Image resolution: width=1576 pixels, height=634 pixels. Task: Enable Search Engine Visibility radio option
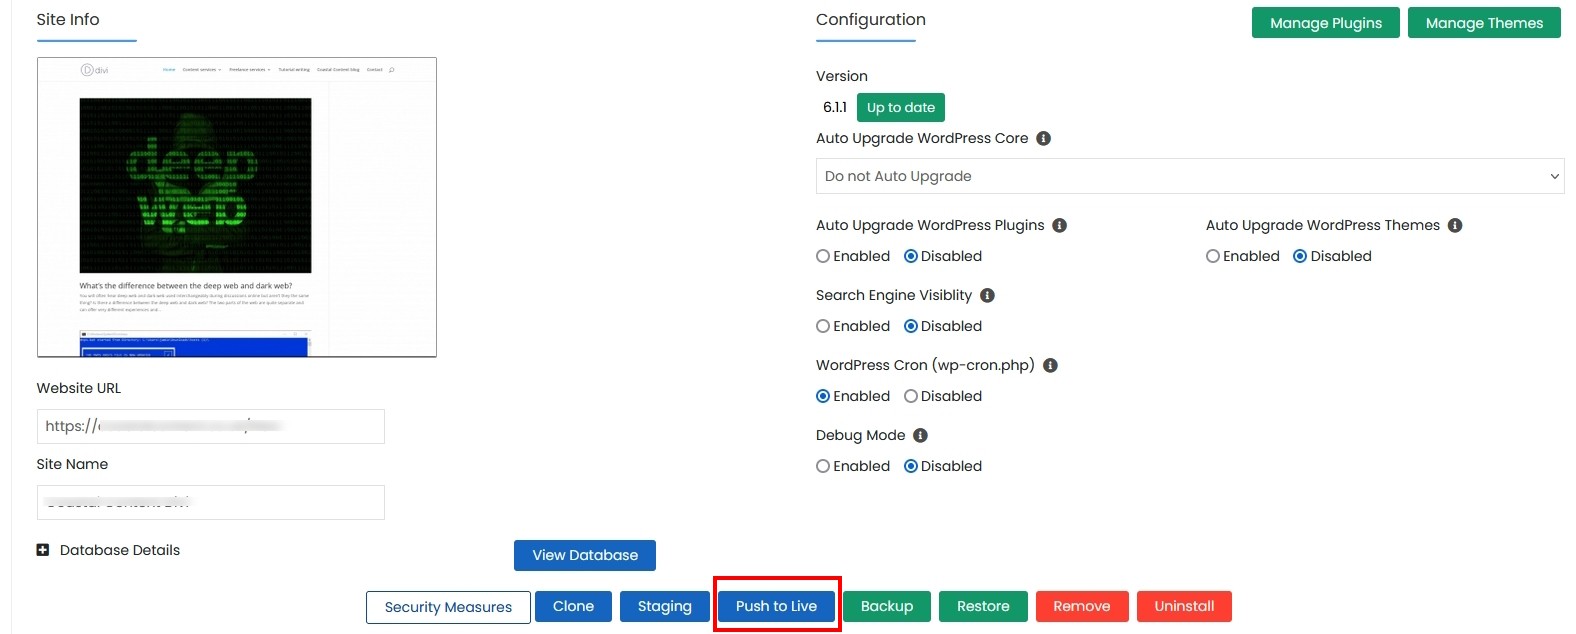pyautogui.click(x=823, y=326)
